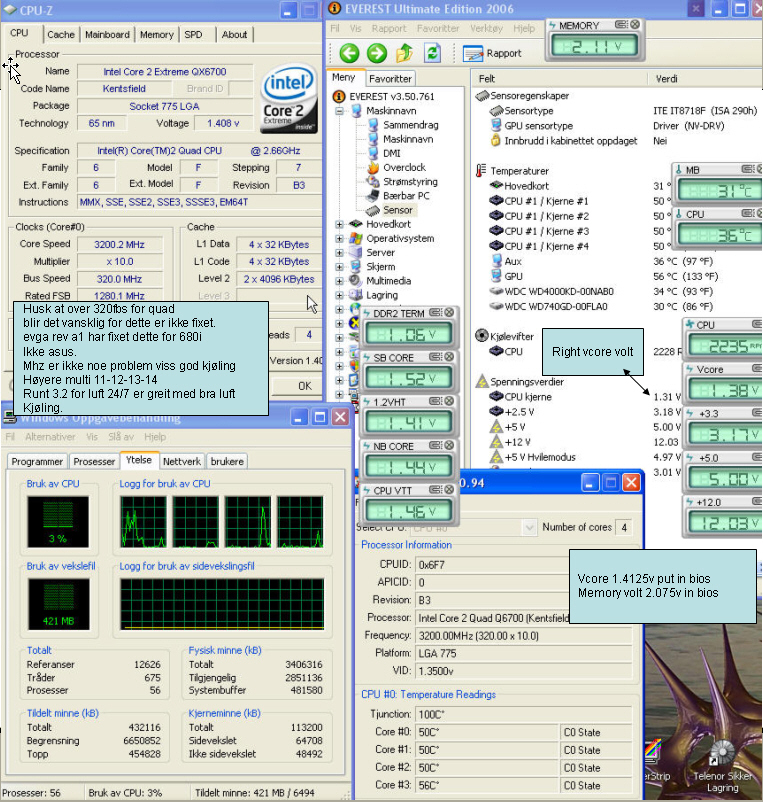Close the MEMORY voltage gadget

(x=635, y=25)
